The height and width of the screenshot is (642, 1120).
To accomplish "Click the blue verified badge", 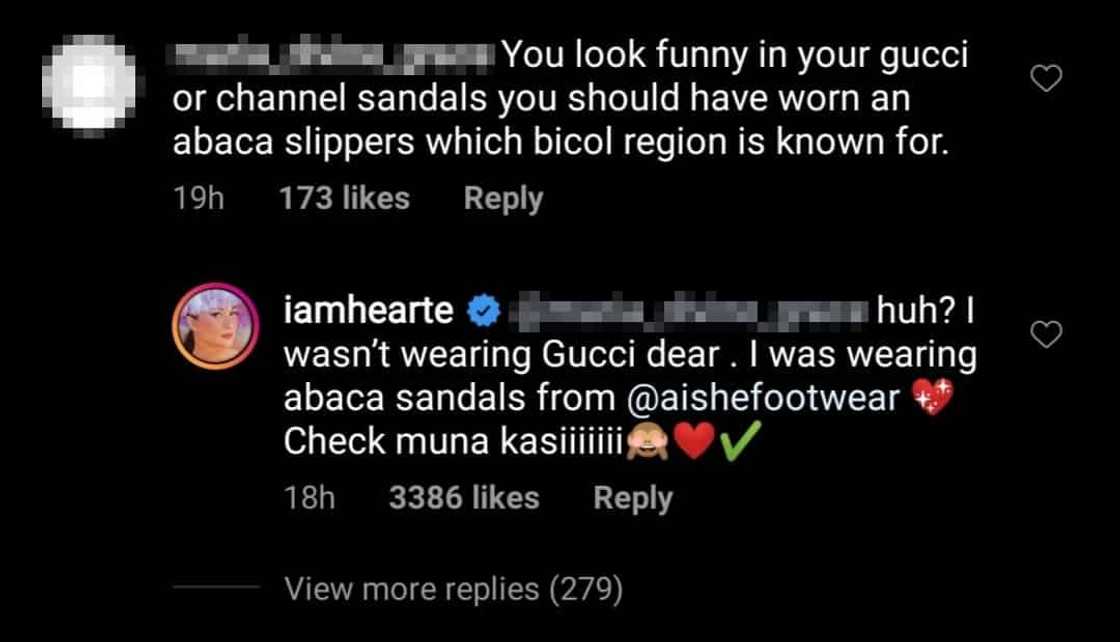I will (484, 315).
